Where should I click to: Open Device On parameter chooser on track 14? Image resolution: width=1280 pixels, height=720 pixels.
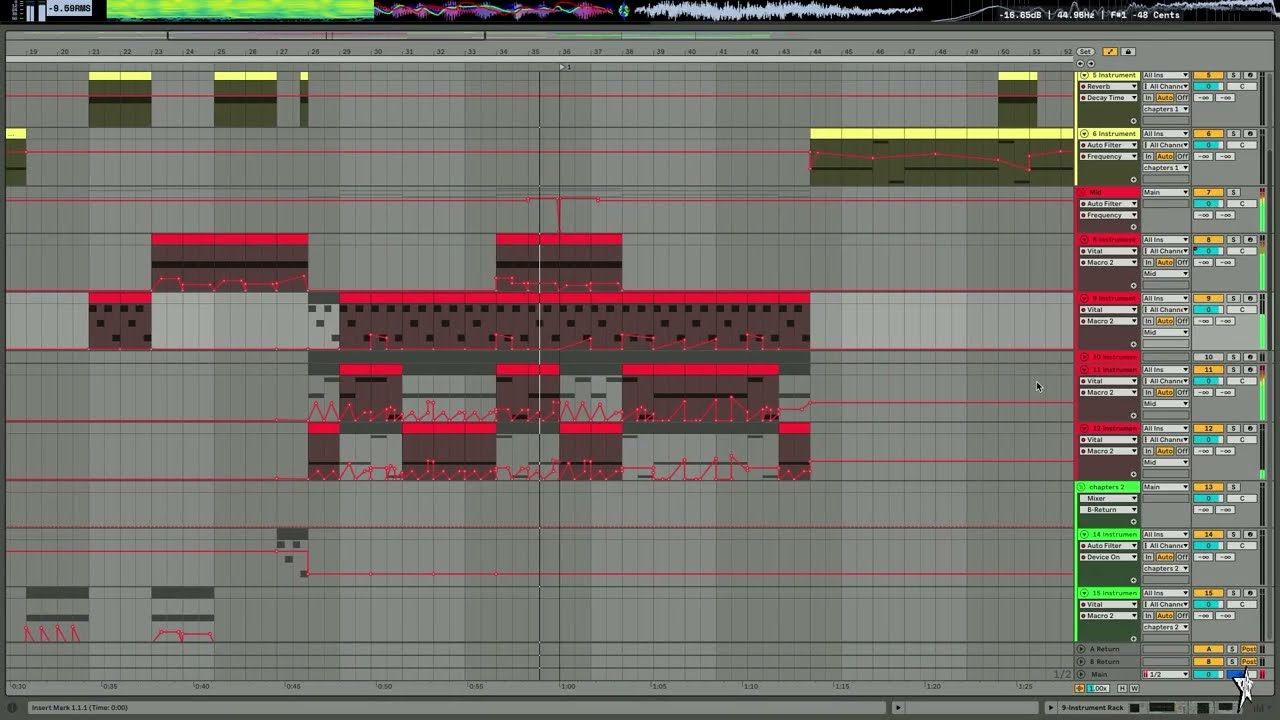[x=1108, y=557]
